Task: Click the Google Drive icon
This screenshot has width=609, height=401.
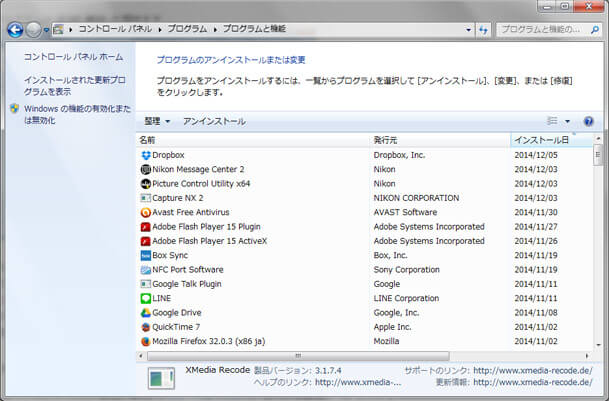Action: [146, 313]
